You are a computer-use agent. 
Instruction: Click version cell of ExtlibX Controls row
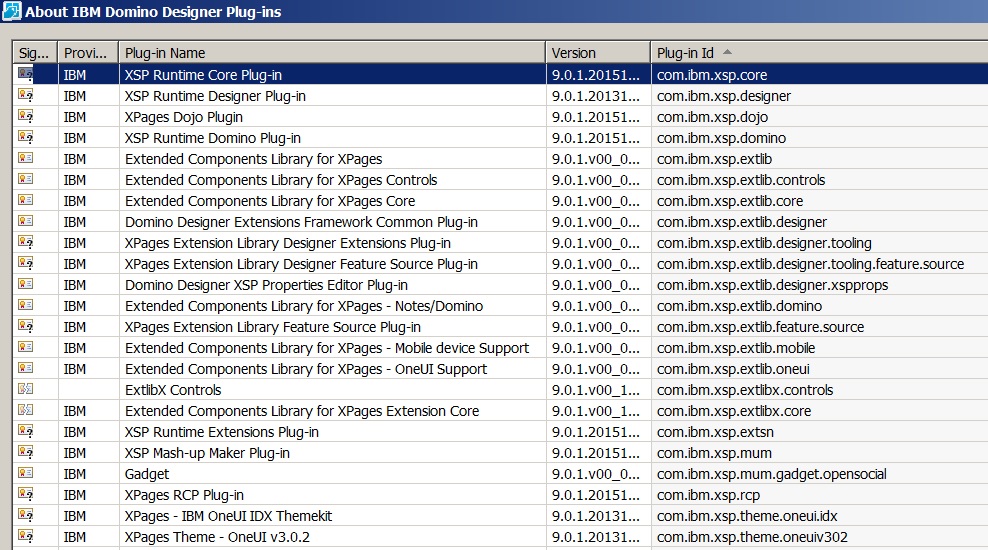click(x=598, y=390)
